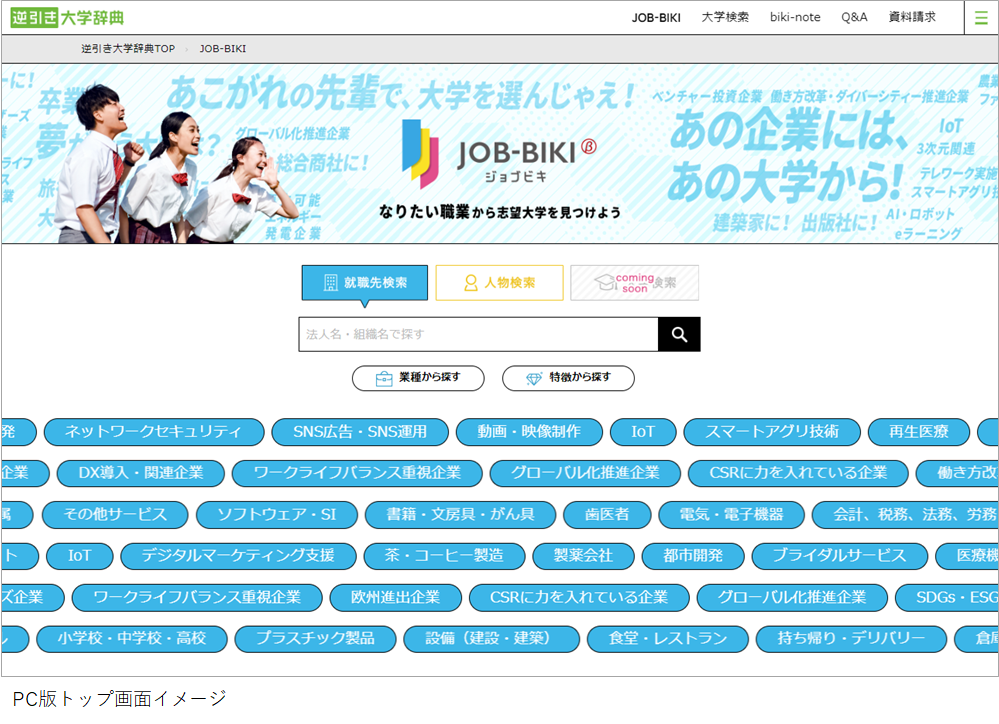Click the magnifier search button
Viewport: 999px width, 724px height.
point(679,334)
